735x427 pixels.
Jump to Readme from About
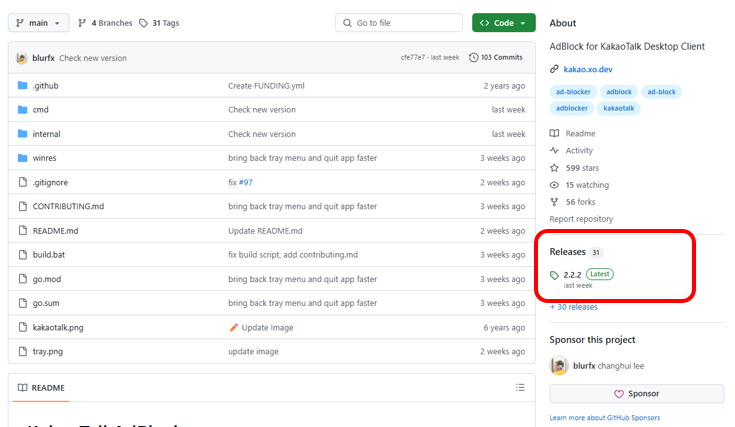coord(580,134)
